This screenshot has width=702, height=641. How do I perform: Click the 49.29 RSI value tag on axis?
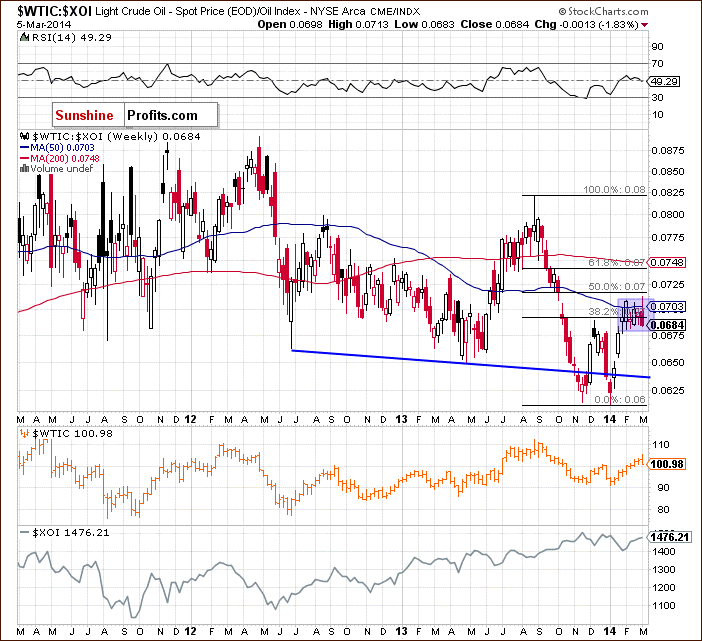click(x=664, y=81)
